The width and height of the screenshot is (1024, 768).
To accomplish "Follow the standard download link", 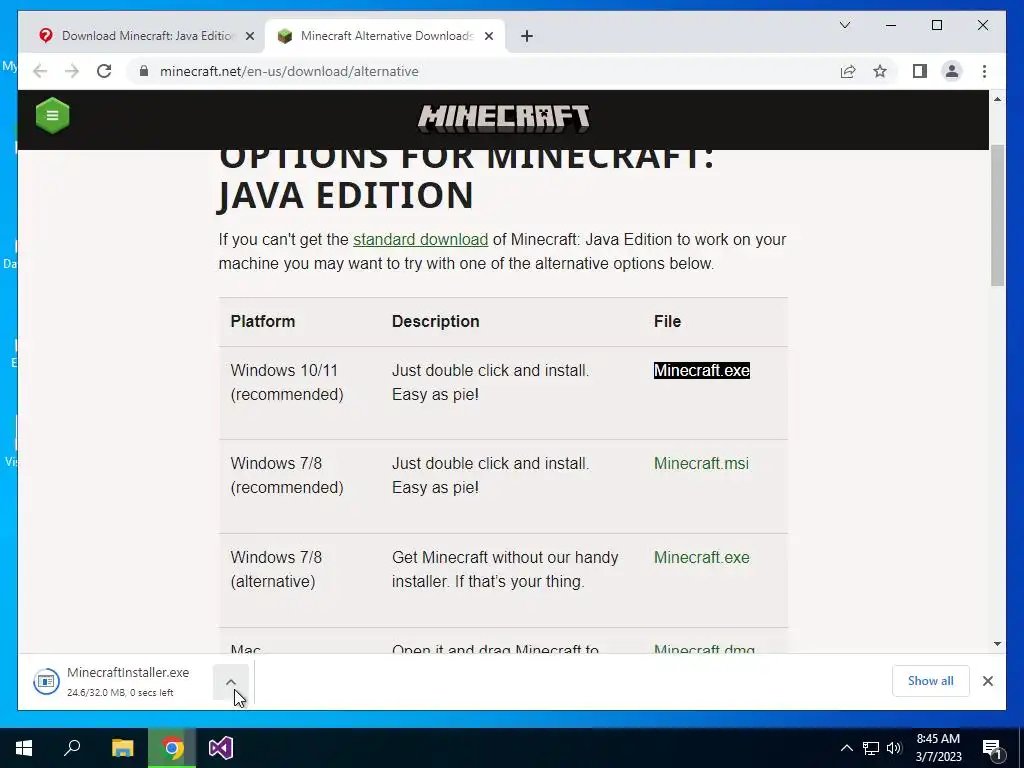I will click(421, 240).
